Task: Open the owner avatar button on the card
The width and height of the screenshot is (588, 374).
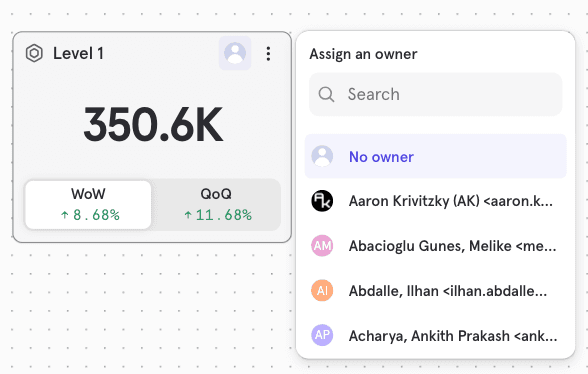Action: [235, 53]
